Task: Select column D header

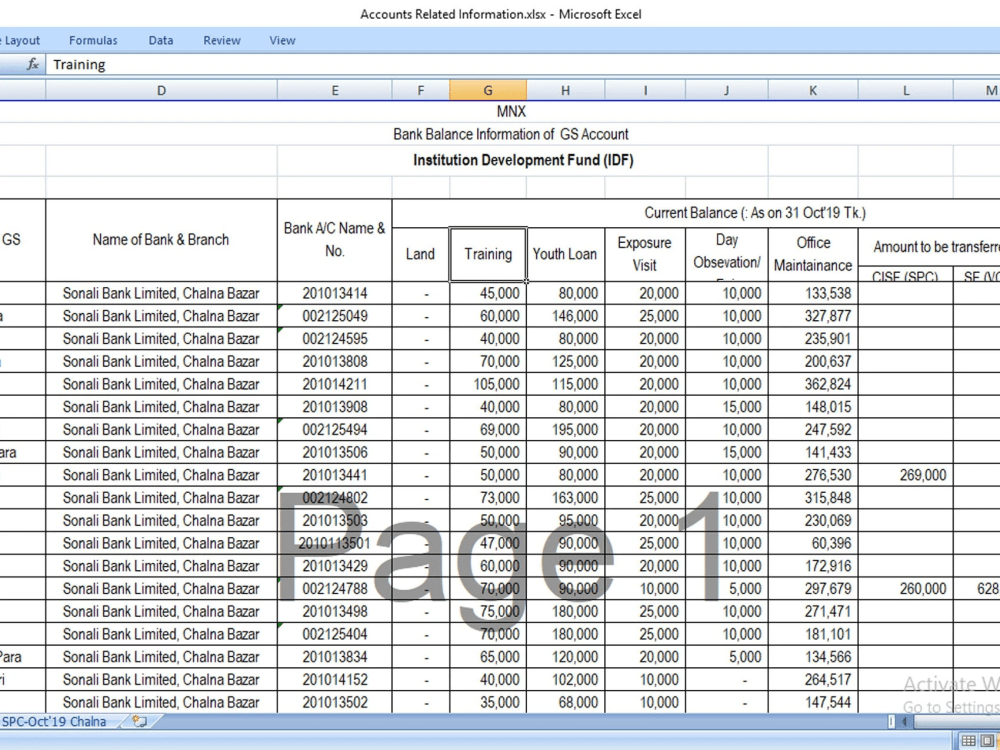Action: pyautogui.click(x=161, y=91)
